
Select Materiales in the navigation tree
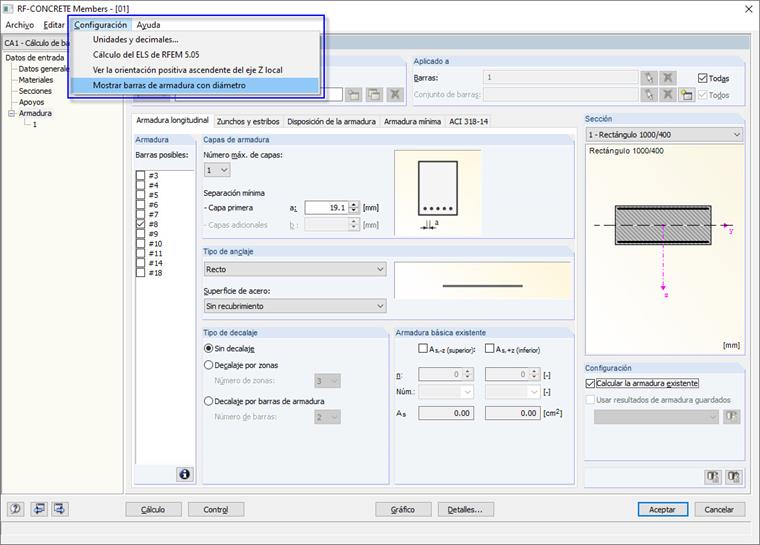click(x=36, y=80)
